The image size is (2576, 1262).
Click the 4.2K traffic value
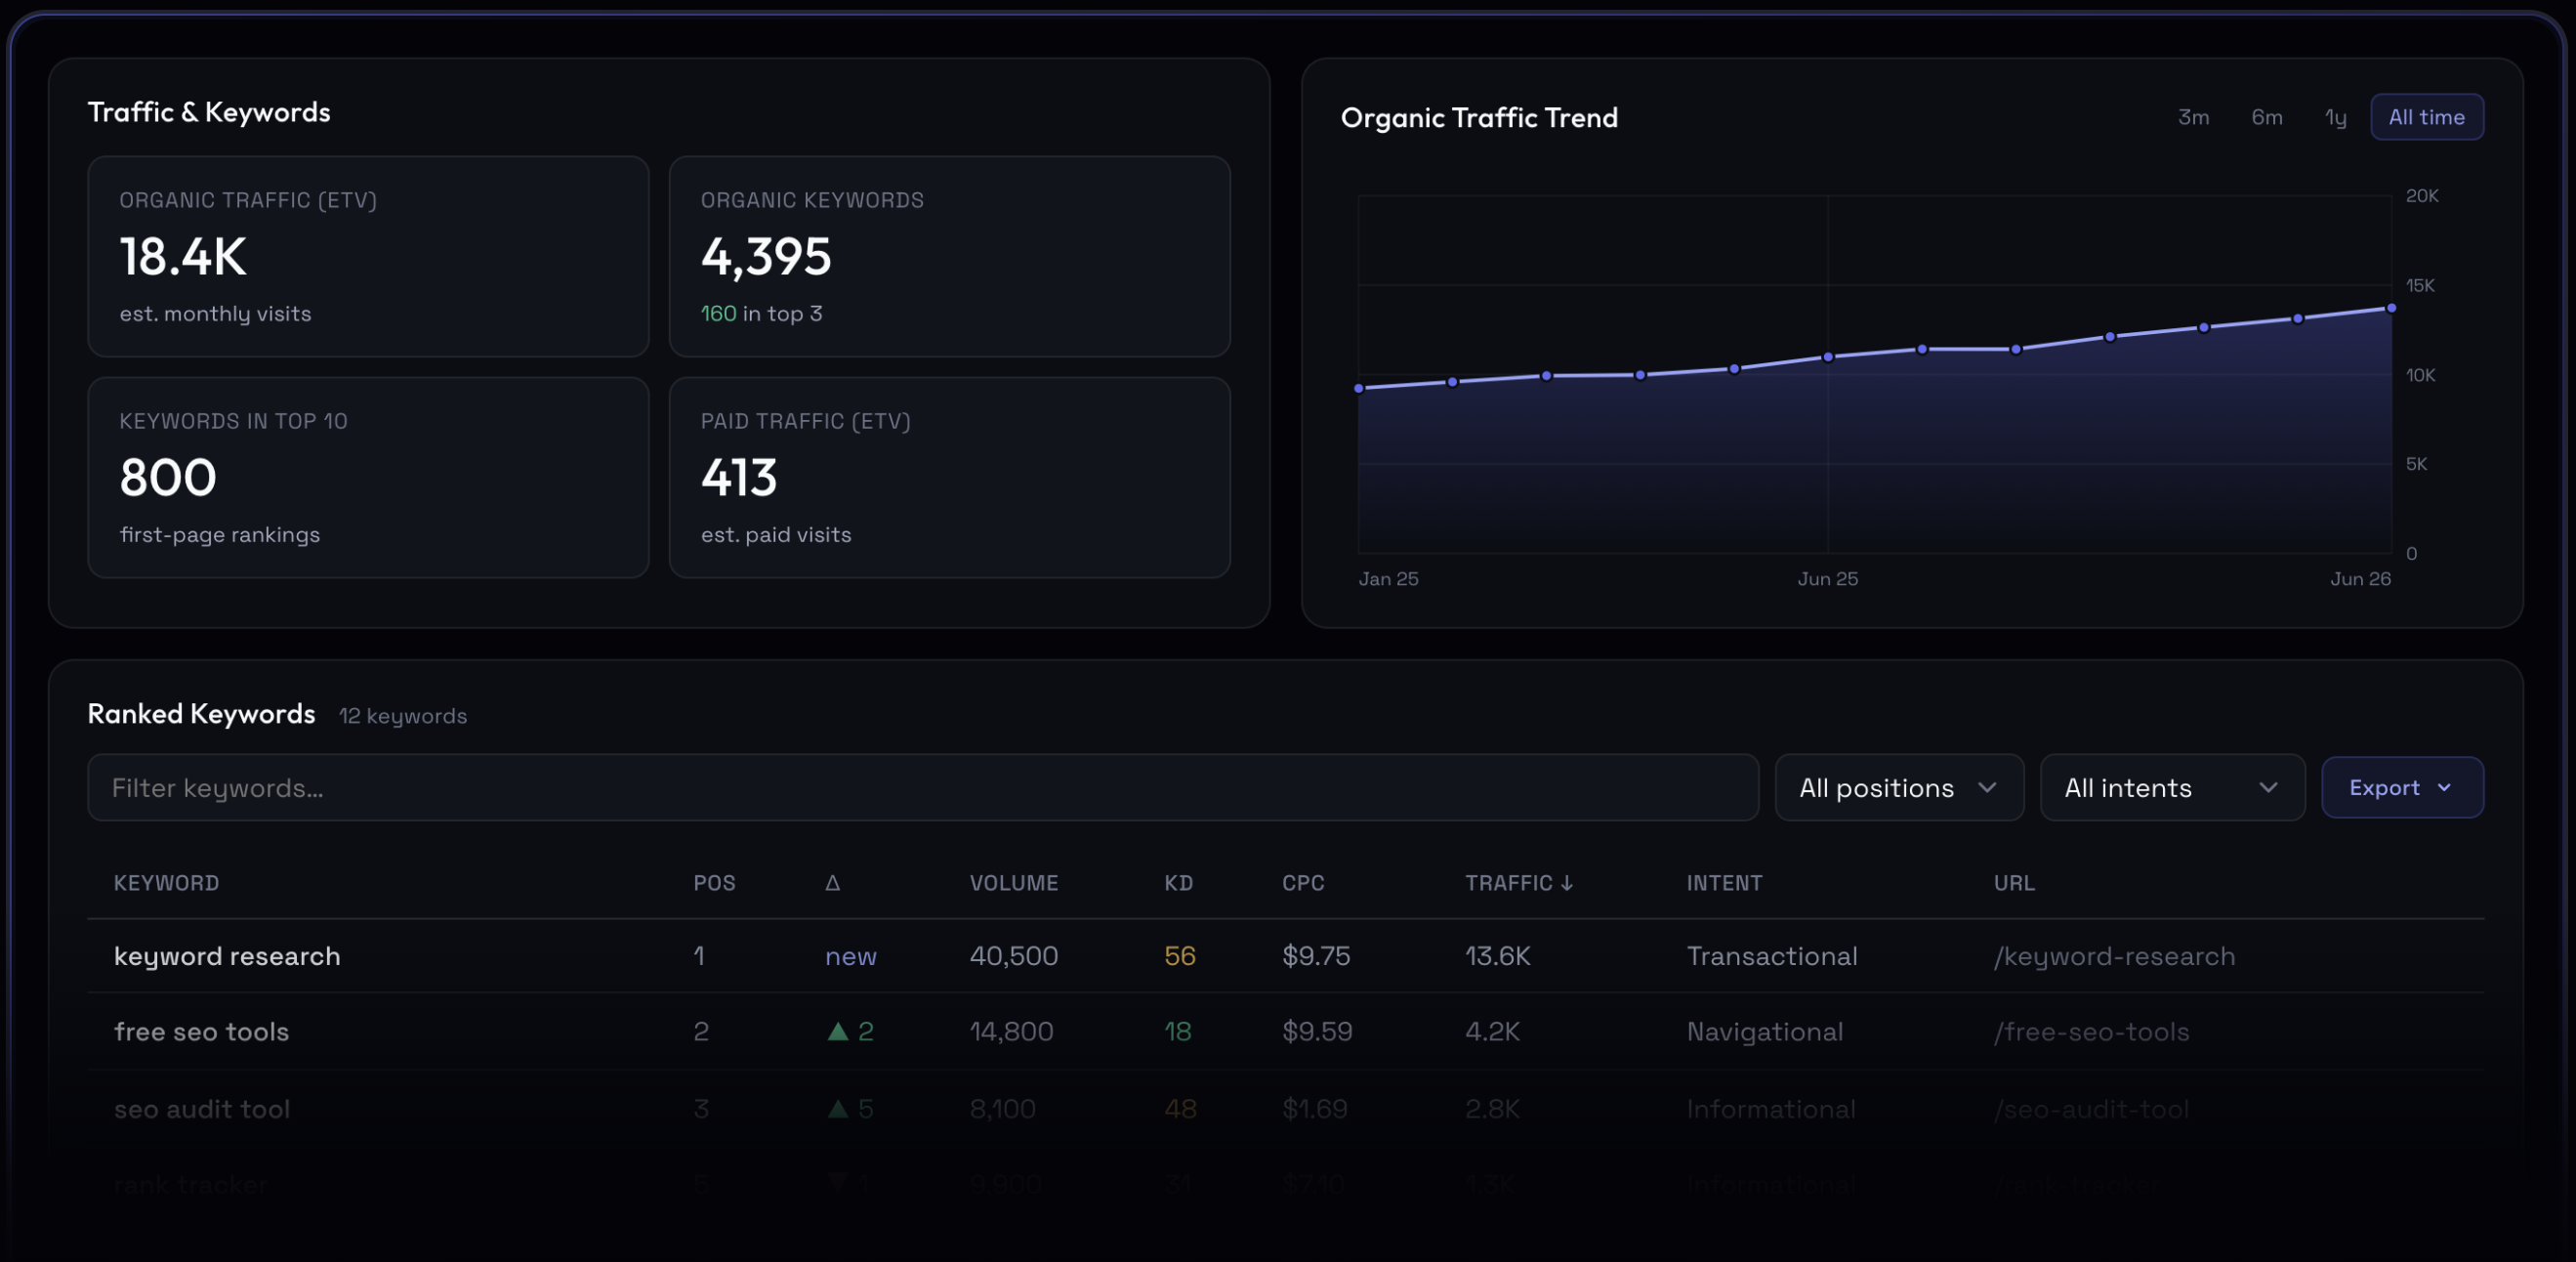1492,1031
